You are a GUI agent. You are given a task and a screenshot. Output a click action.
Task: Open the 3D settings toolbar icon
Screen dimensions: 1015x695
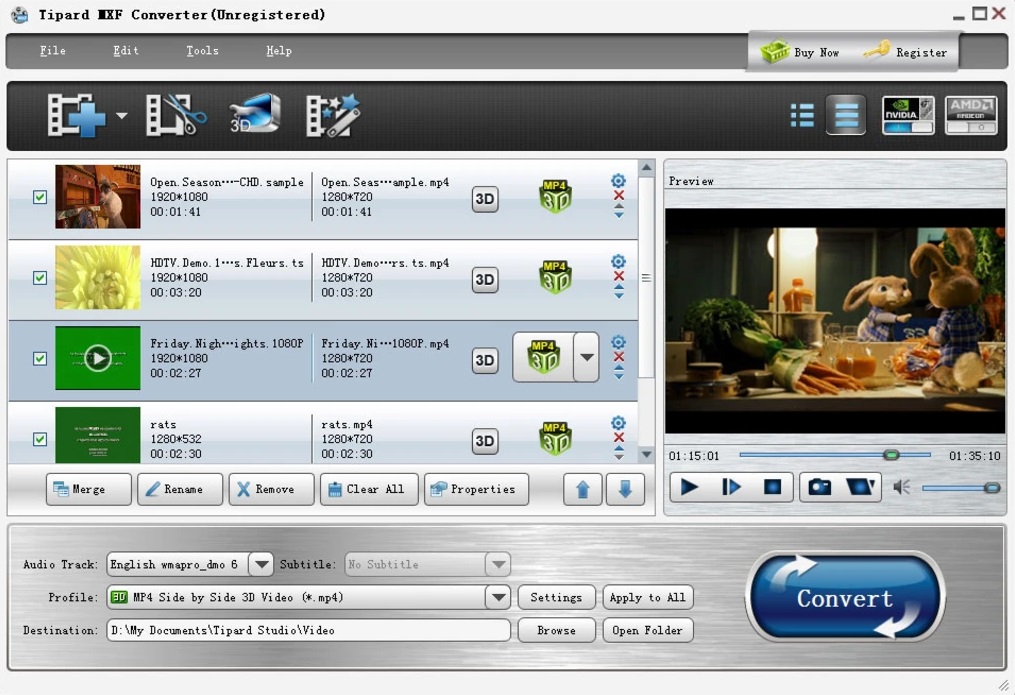coord(255,114)
